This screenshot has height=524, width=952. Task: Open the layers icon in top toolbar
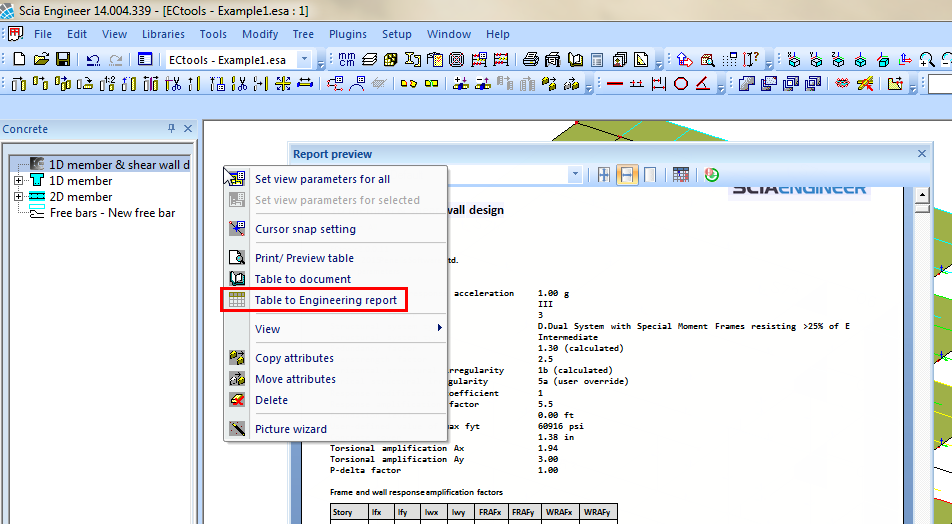point(369,59)
